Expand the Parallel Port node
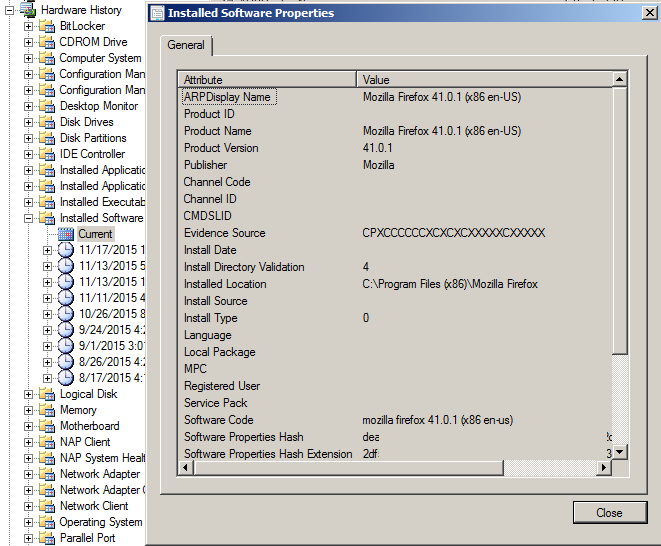The width and height of the screenshot is (661, 546). pos(28,539)
